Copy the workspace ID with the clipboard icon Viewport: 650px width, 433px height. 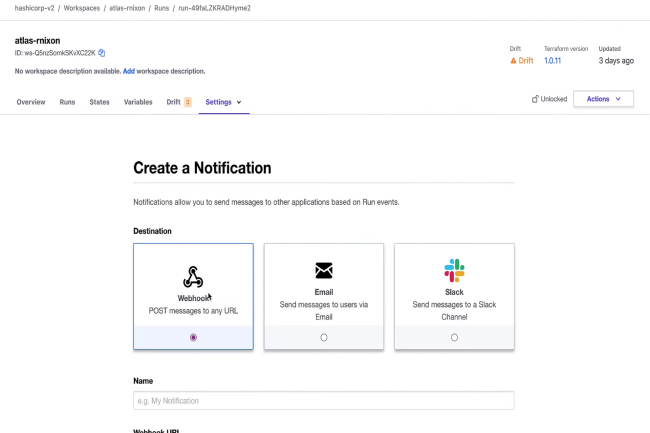102,53
